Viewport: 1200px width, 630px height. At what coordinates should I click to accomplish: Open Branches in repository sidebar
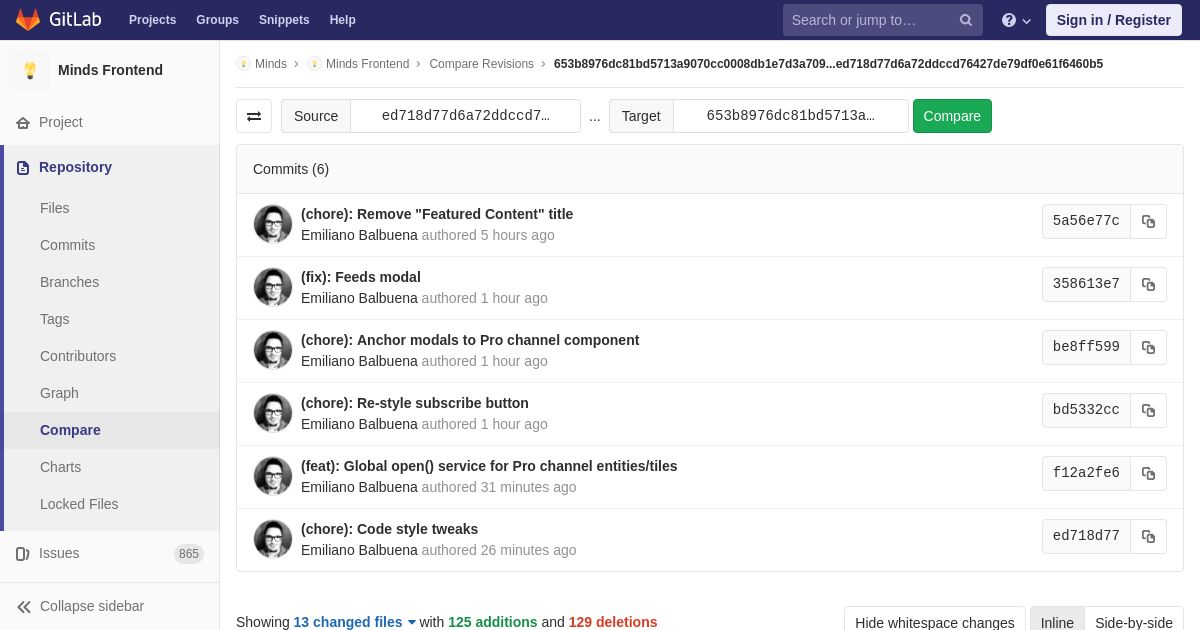click(69, 282)
